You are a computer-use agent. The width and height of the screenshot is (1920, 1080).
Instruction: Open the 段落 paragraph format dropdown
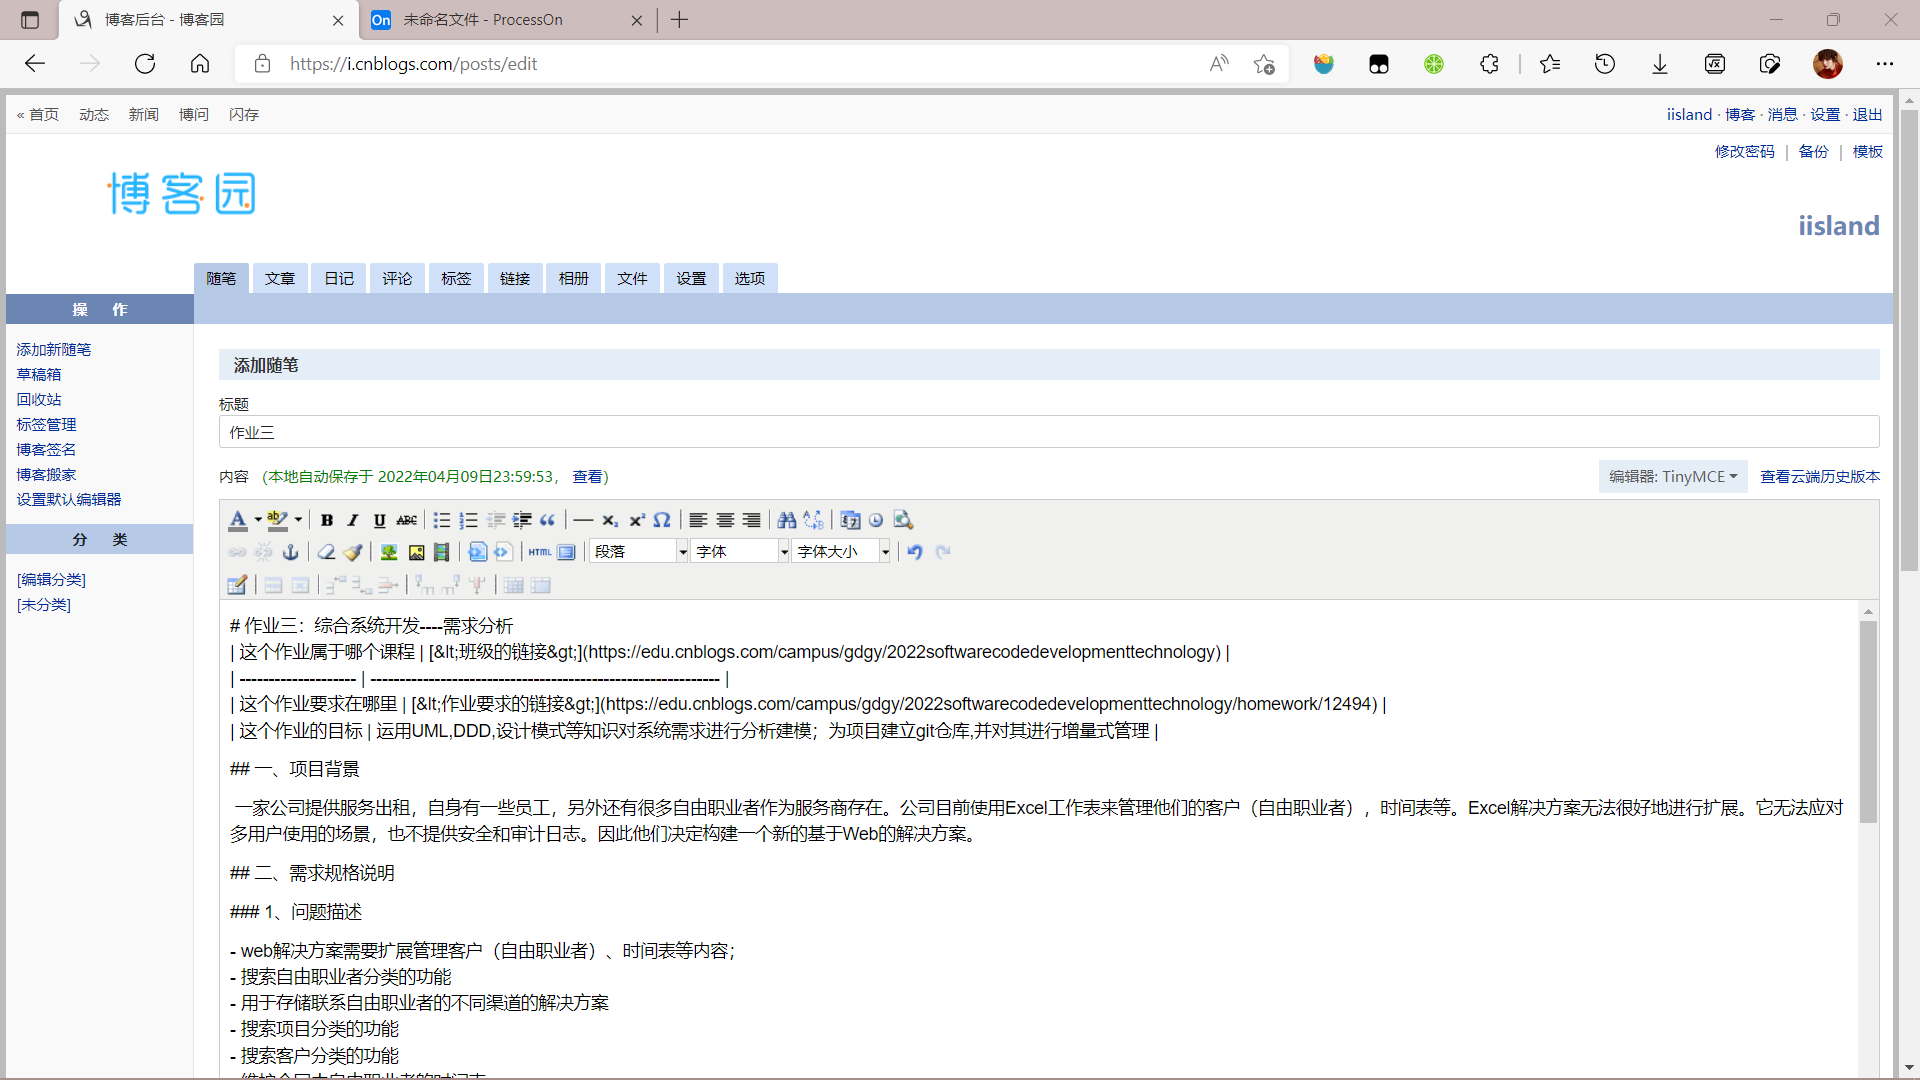tap(683, 552)
